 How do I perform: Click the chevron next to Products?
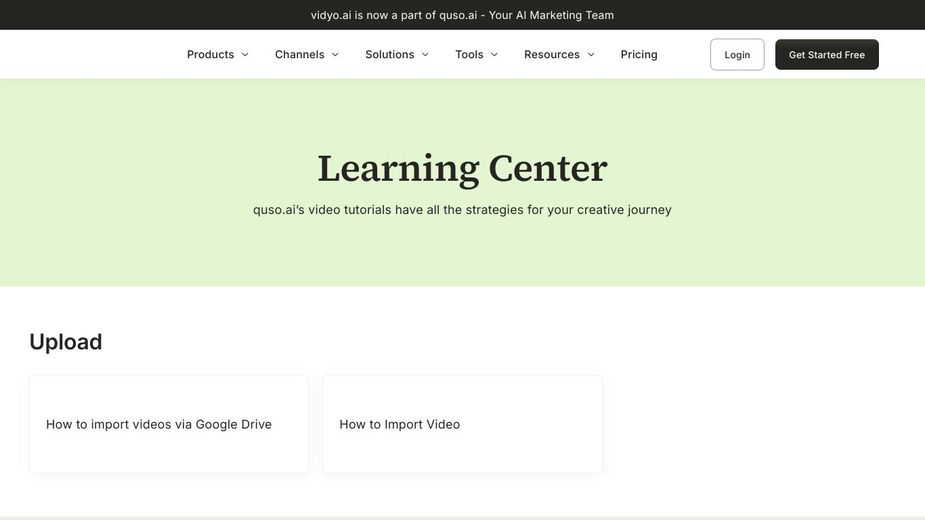245,55
